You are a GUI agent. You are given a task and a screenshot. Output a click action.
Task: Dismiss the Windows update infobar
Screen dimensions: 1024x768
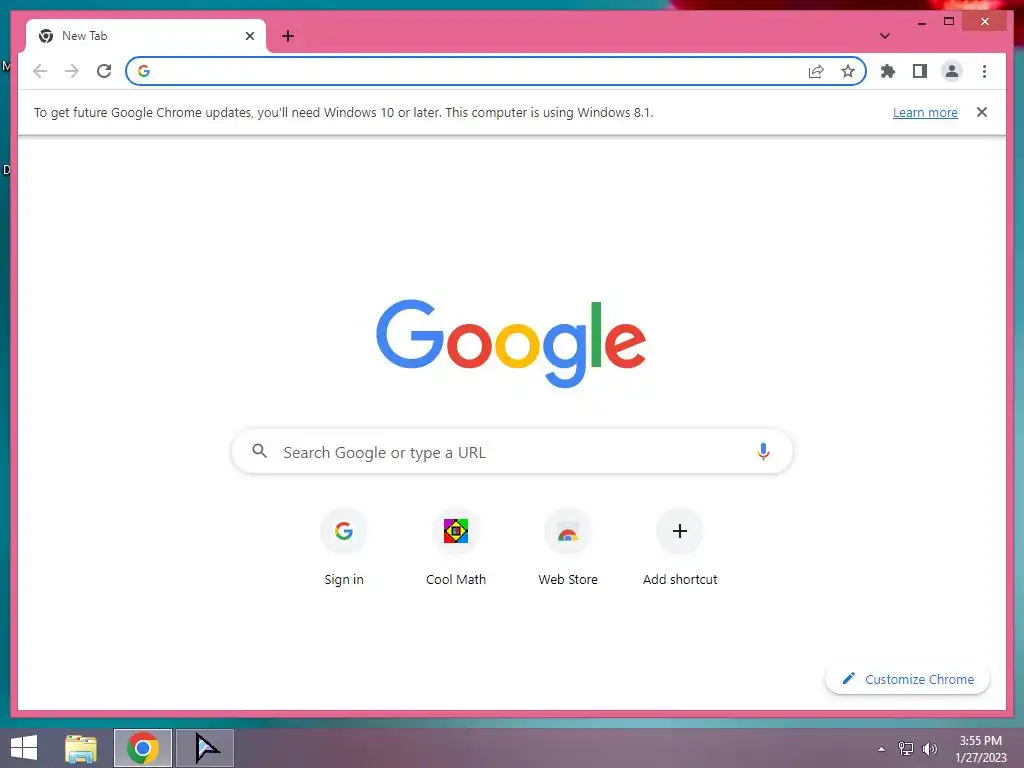[x=982, y=112]
